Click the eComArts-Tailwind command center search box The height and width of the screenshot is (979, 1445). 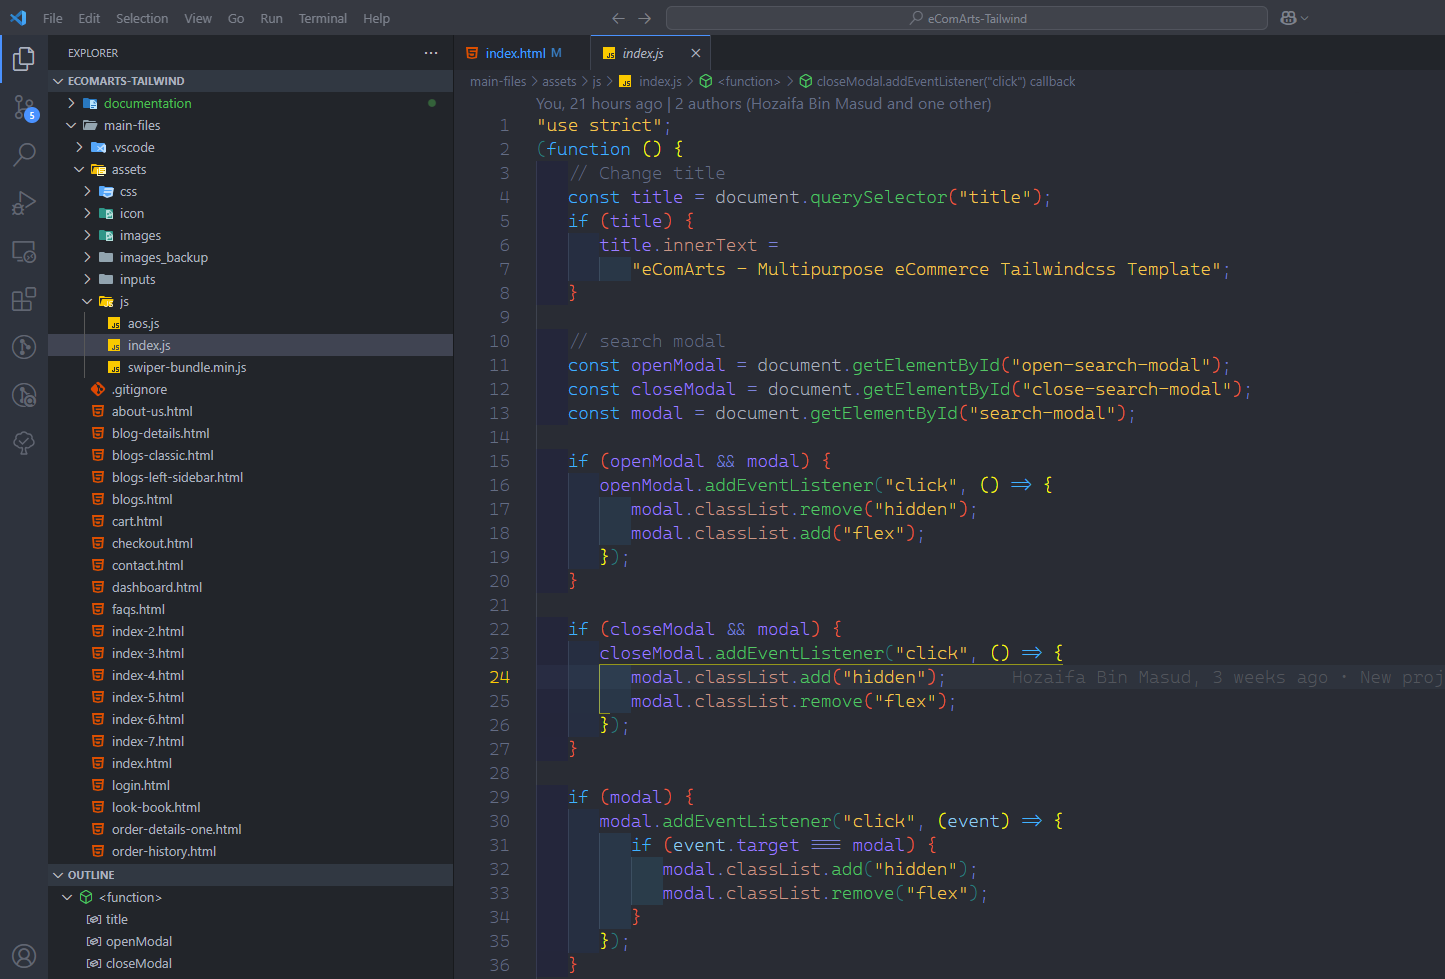pyautogui.click(x=966, y=18)
